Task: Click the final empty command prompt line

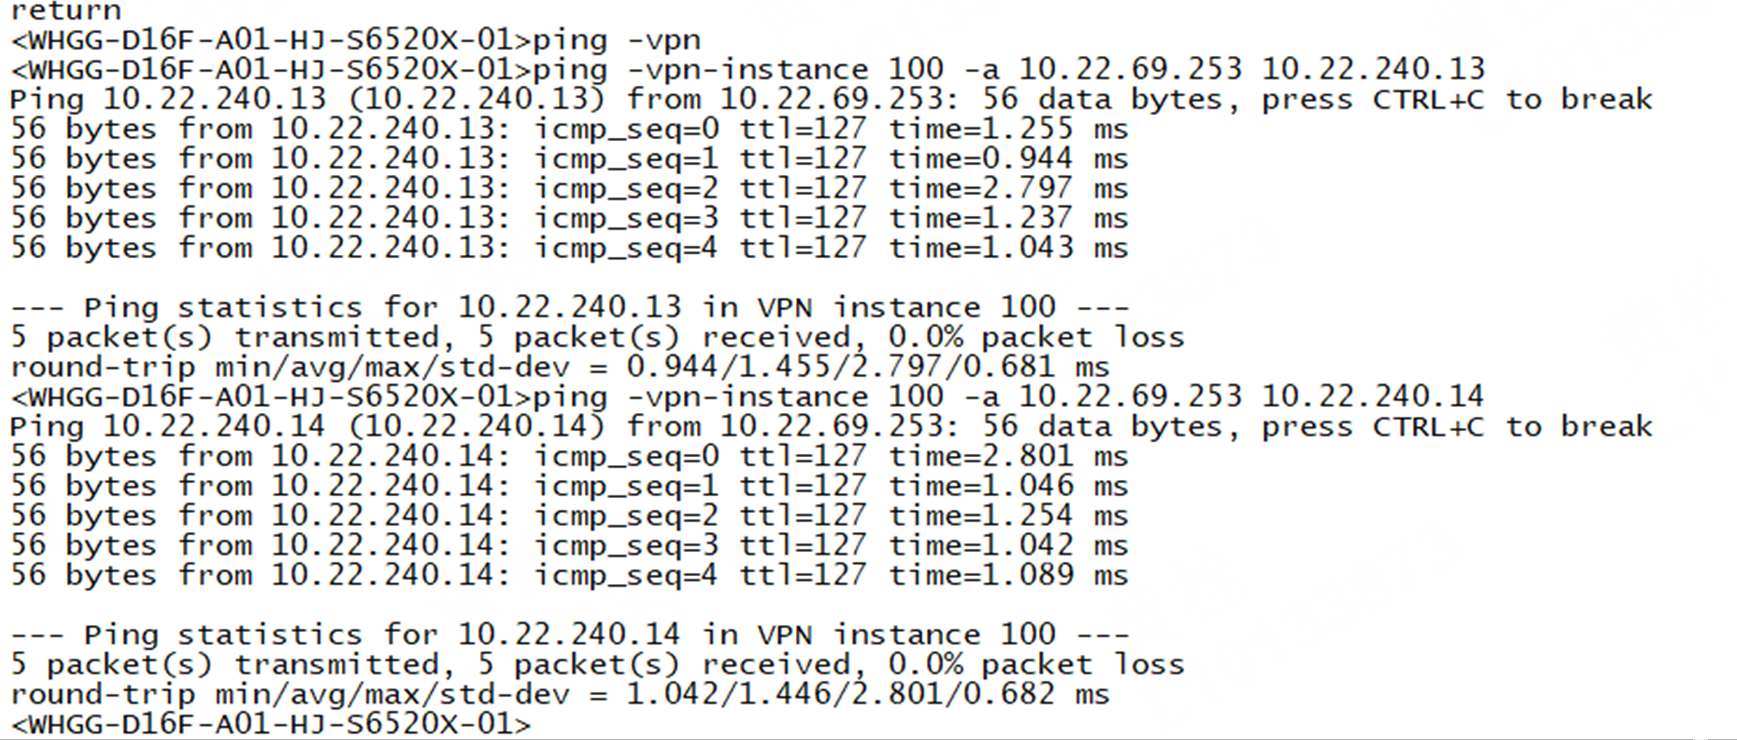Action: [x=271, y=724]
